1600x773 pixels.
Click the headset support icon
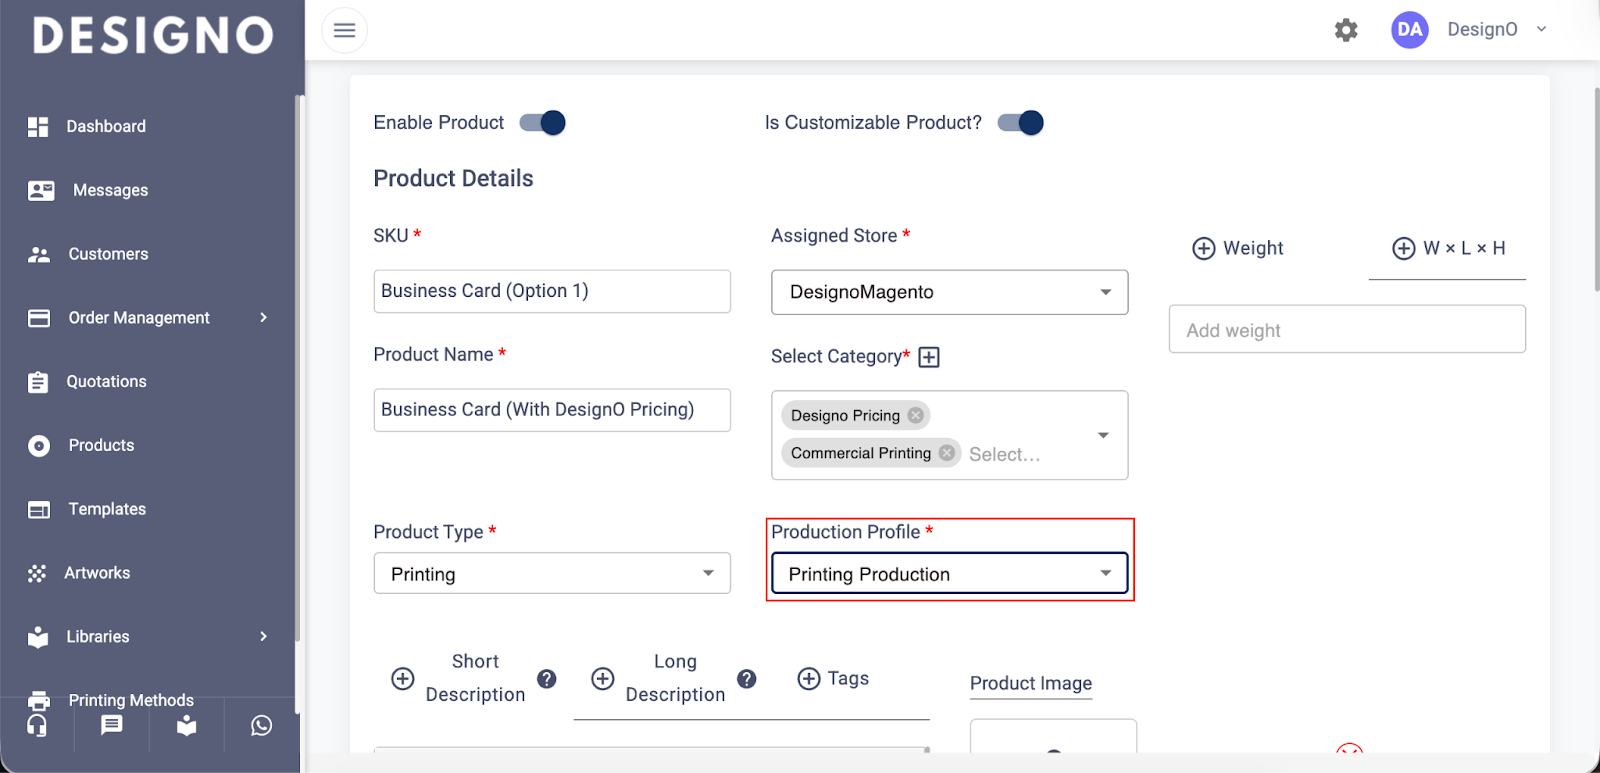[x=37, y=726]
